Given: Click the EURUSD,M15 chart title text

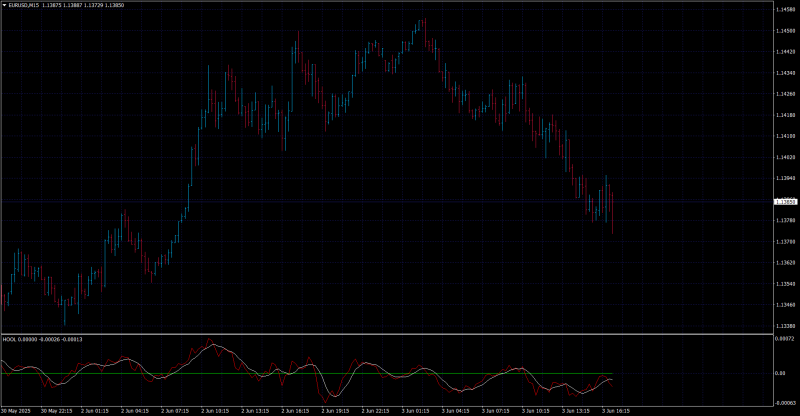Looking at the screenshot, I should [23, 5].
